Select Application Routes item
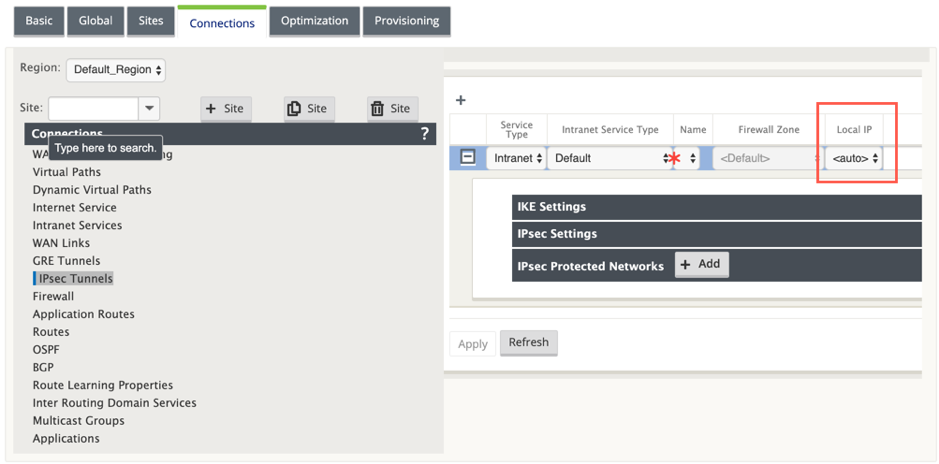The width and height of the screenshot is (939, 464). click(x=83, y=314)
